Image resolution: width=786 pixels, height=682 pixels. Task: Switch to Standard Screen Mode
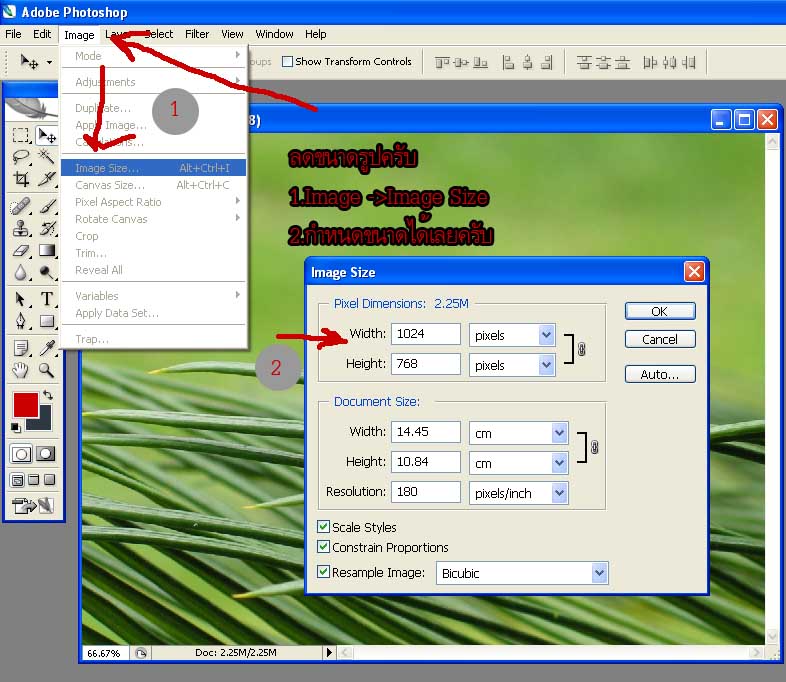click(x=18, y=480)
